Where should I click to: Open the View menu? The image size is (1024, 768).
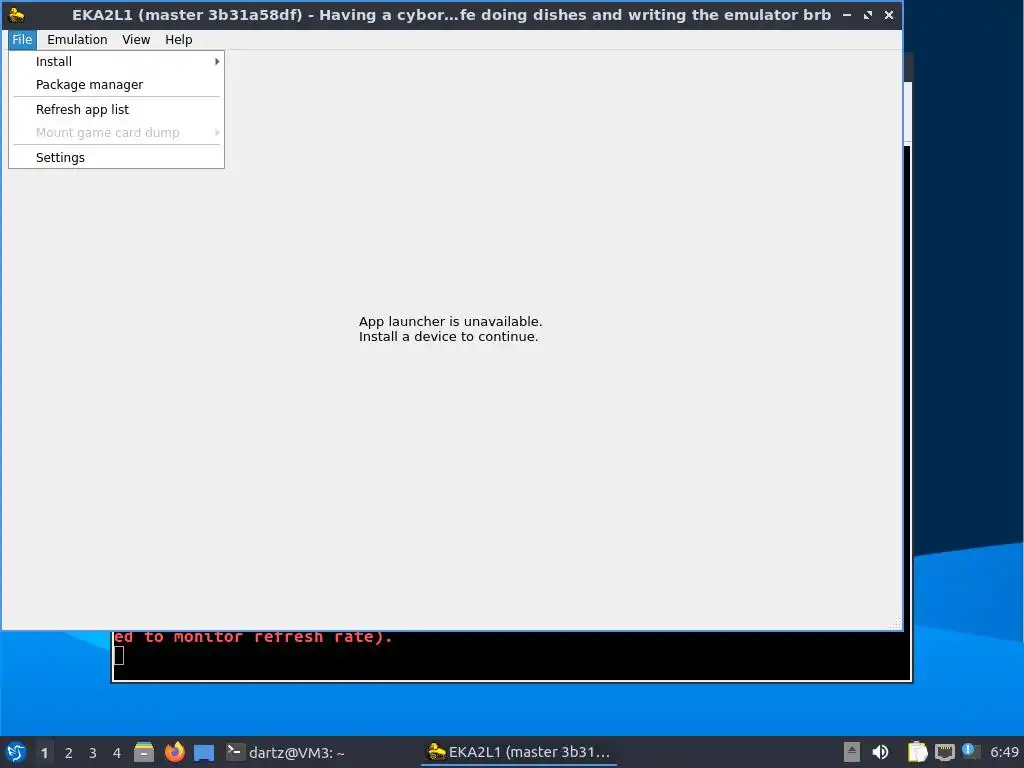136,39
